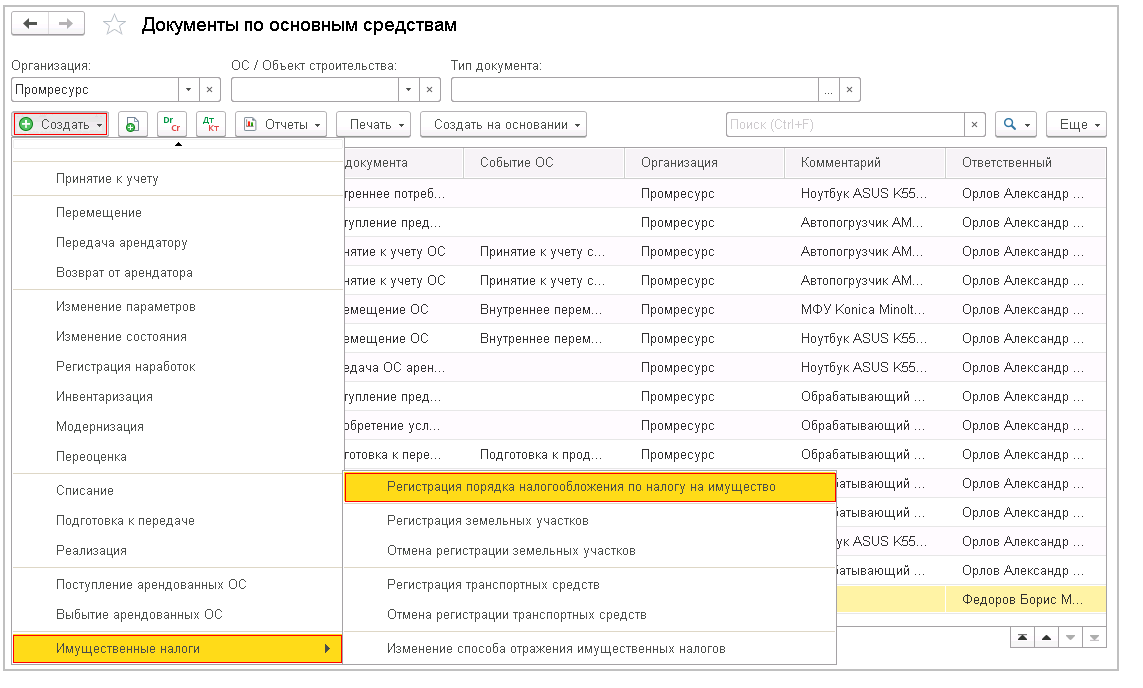Choose Принятие к учету menu item
Screen dimensions: 1143x688
tap(107, 179)
